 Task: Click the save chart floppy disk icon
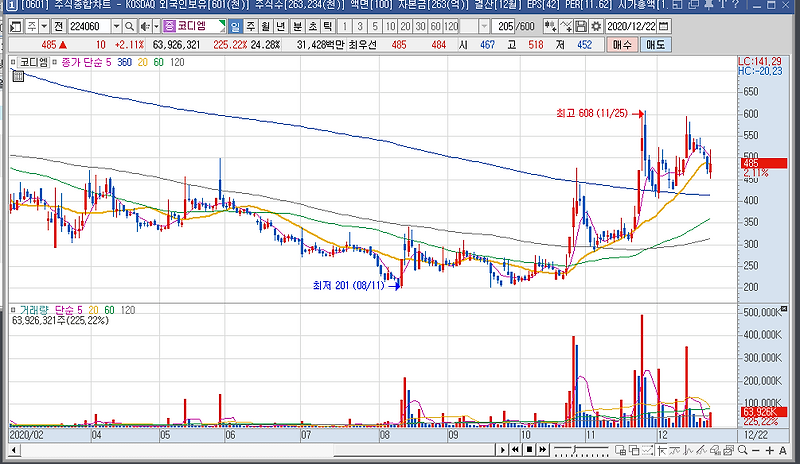click(x=581, y=26)
